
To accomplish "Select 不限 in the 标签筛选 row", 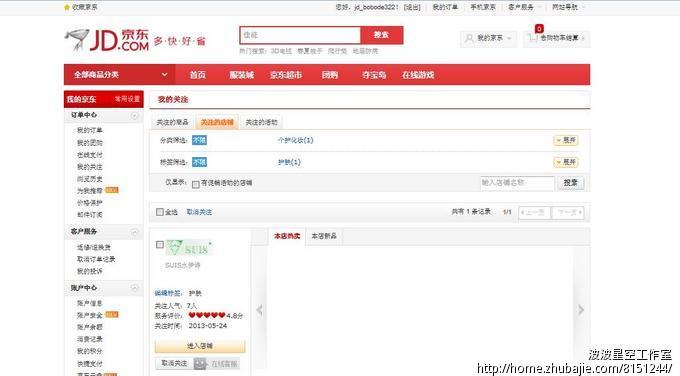I will (199, 162).
